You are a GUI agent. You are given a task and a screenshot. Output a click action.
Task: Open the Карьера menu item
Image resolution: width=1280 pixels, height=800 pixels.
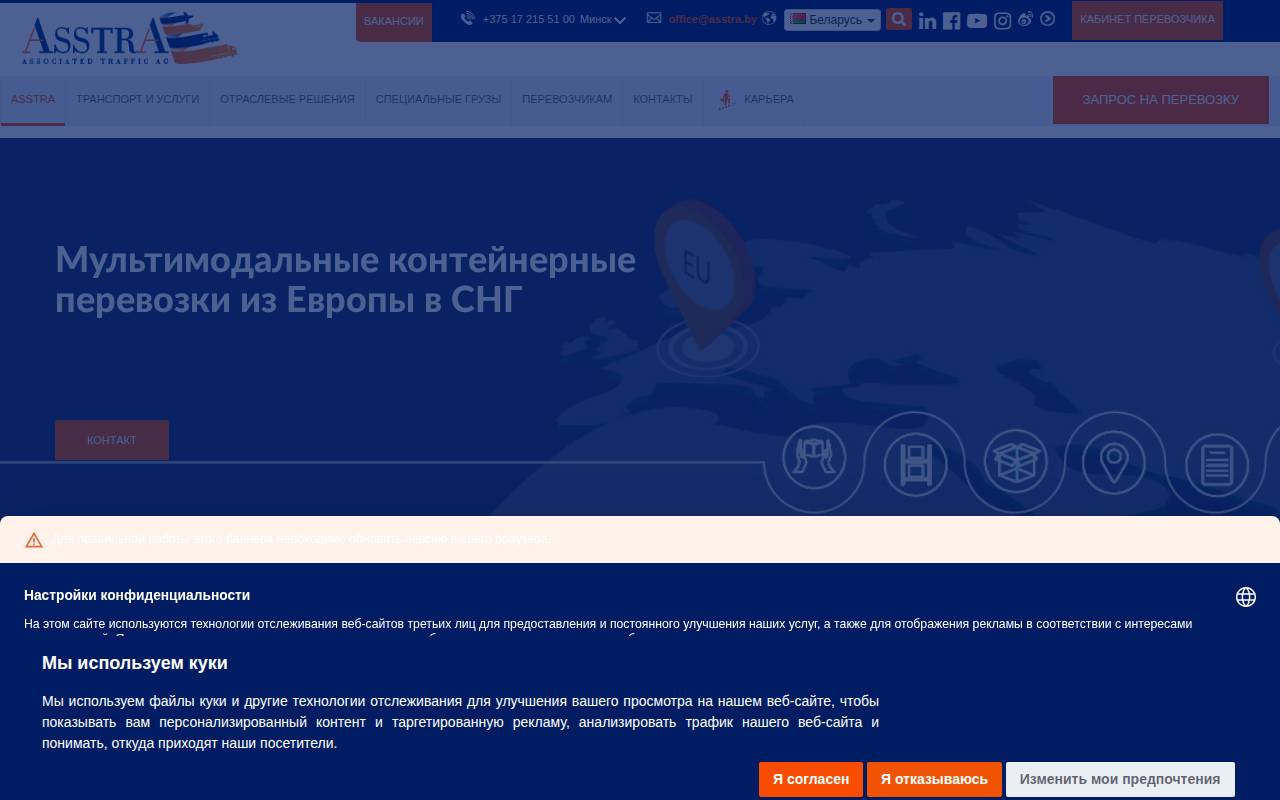(x=756, y=99)
